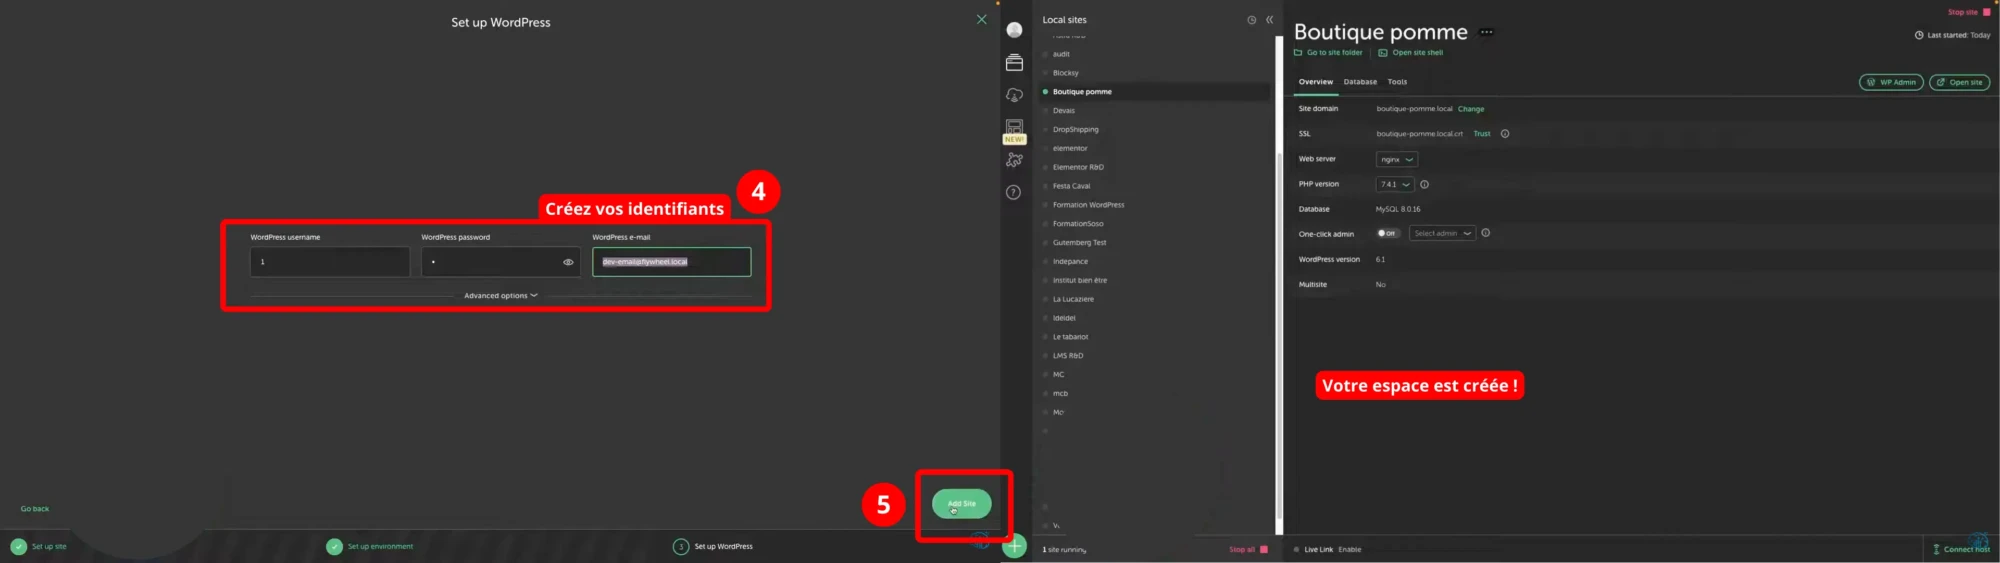
Task: Open the Blueprints icon marked NEW
Action: point(1014,131)
